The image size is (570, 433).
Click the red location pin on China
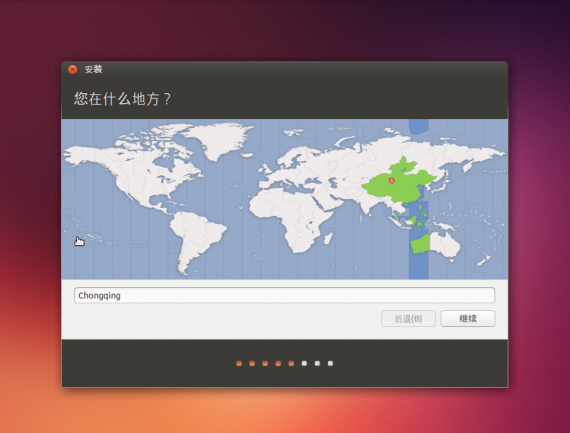pyautogui.click(x=392, y=181)
